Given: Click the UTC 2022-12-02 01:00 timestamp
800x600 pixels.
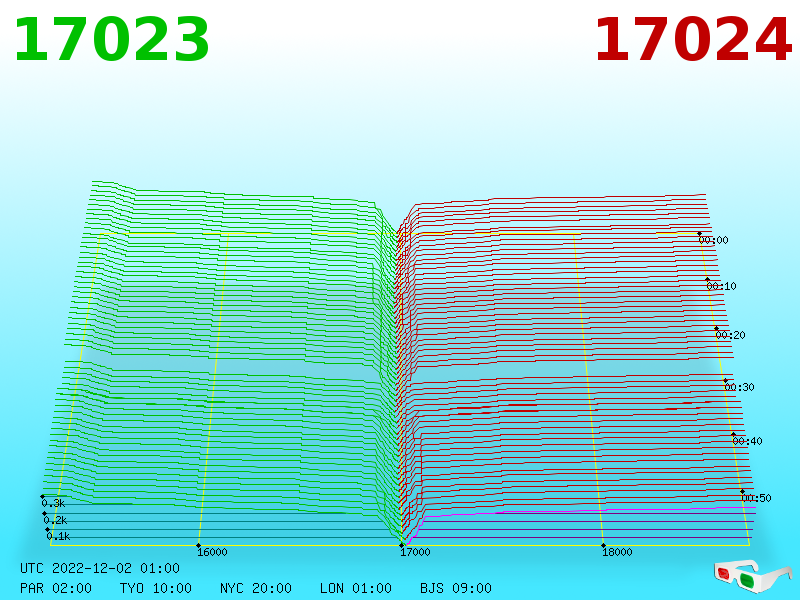Looking at the screenshot, I should 100,568.
